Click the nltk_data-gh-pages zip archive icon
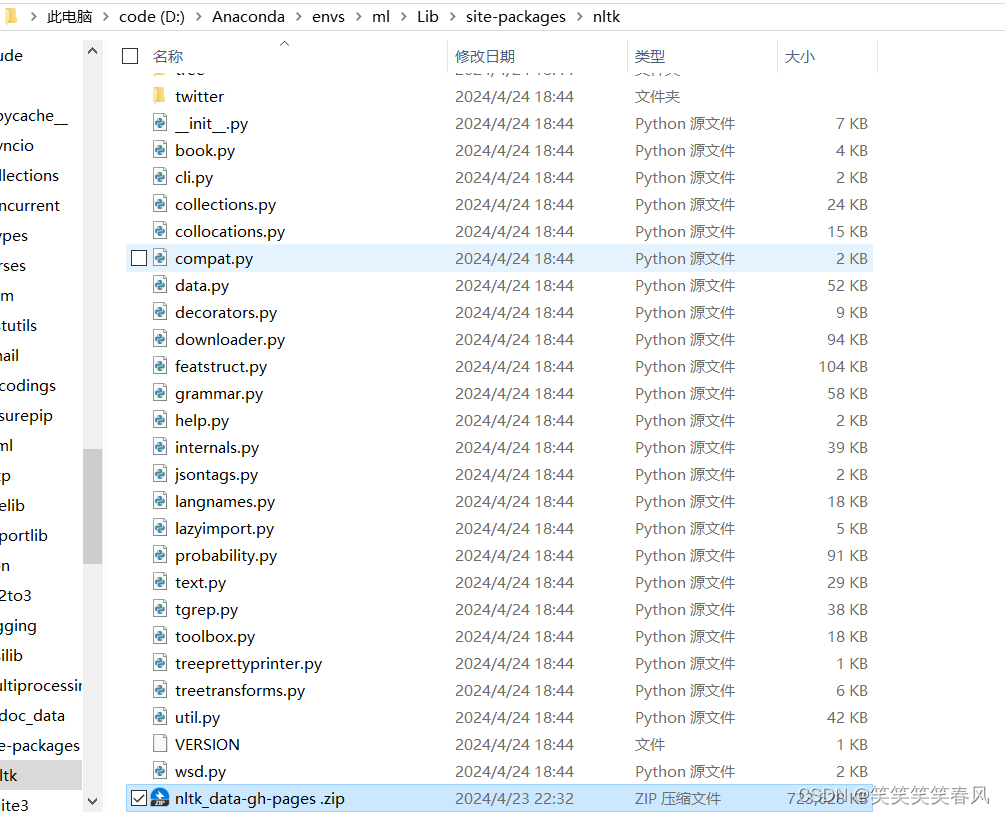The height and width of the screenshot is (814, 1005). click(x=160, y=797)
